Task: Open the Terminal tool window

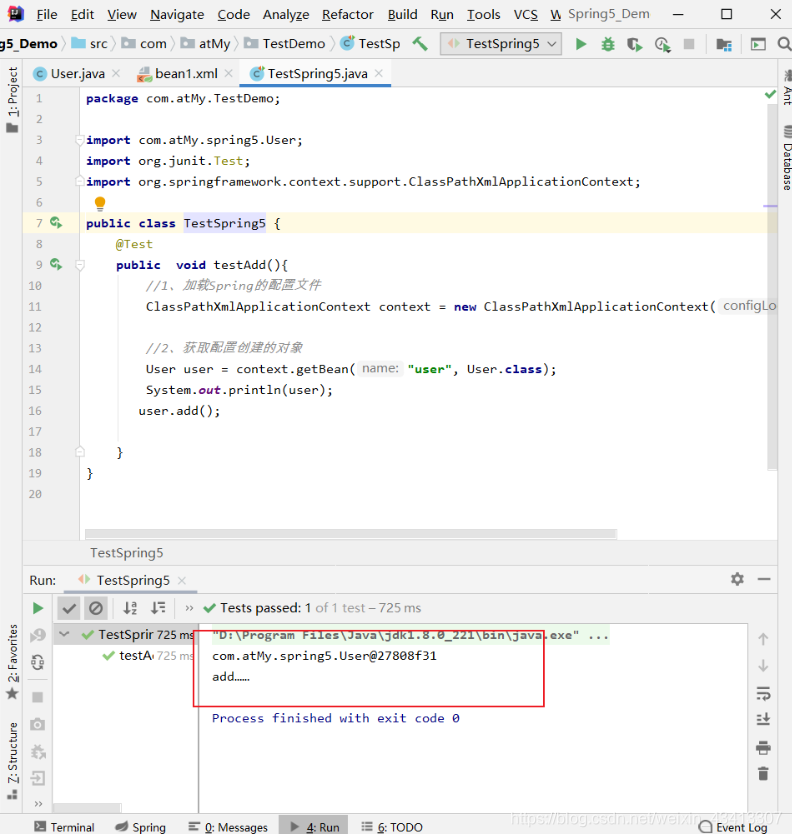Action: pyautogui.click(x=65, y=827)
